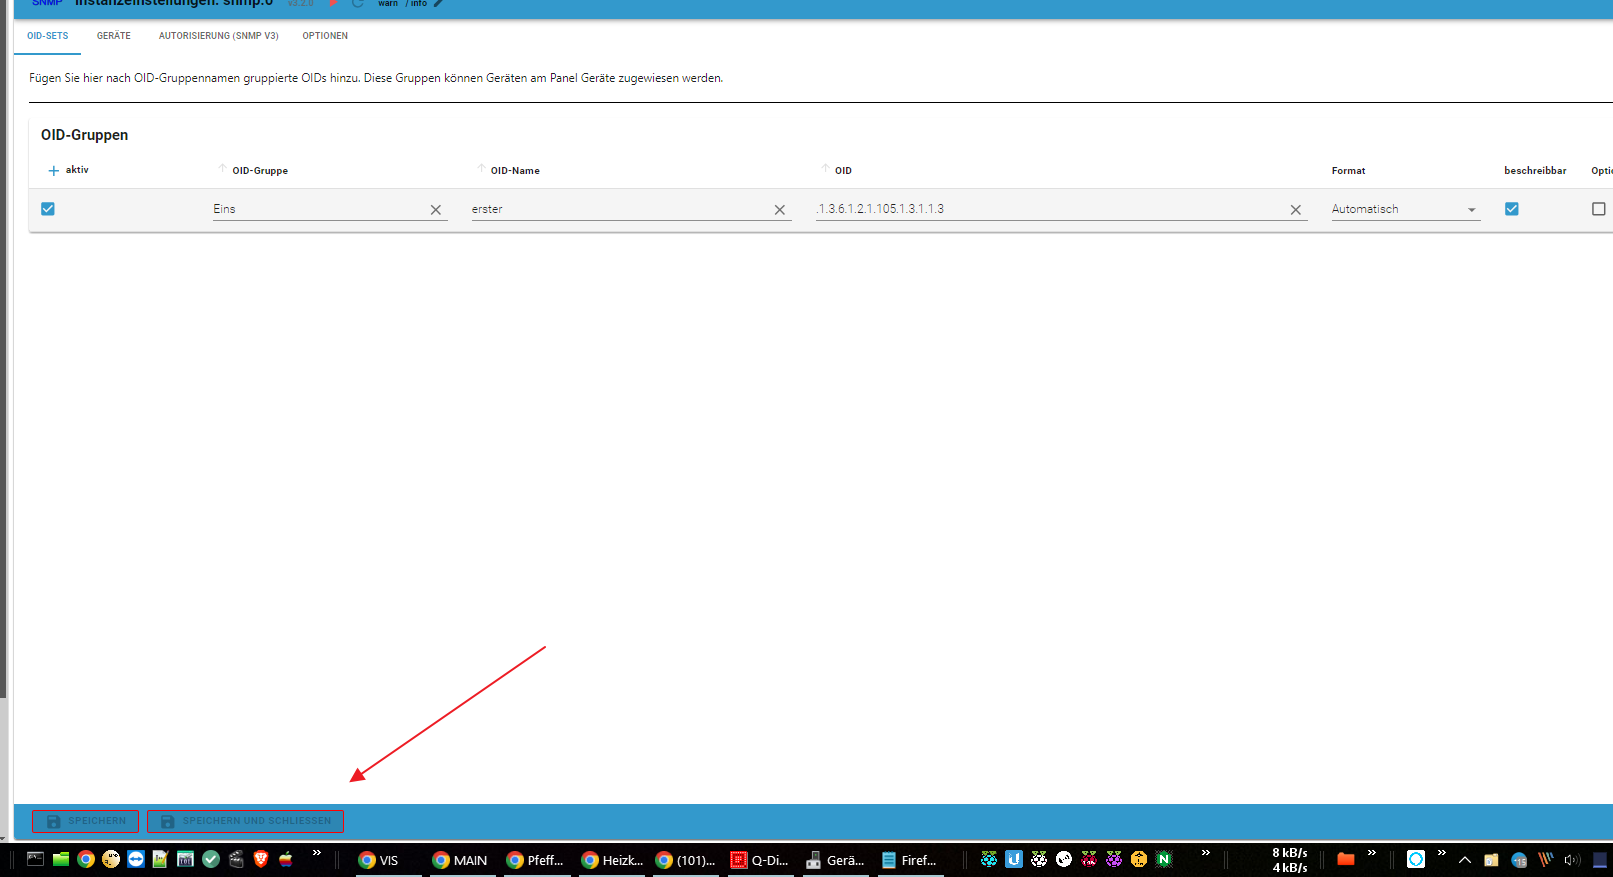The image size is (1613, 877).
Task: Expand the chevron next to the orange folder
Action: click(1372, 853)
